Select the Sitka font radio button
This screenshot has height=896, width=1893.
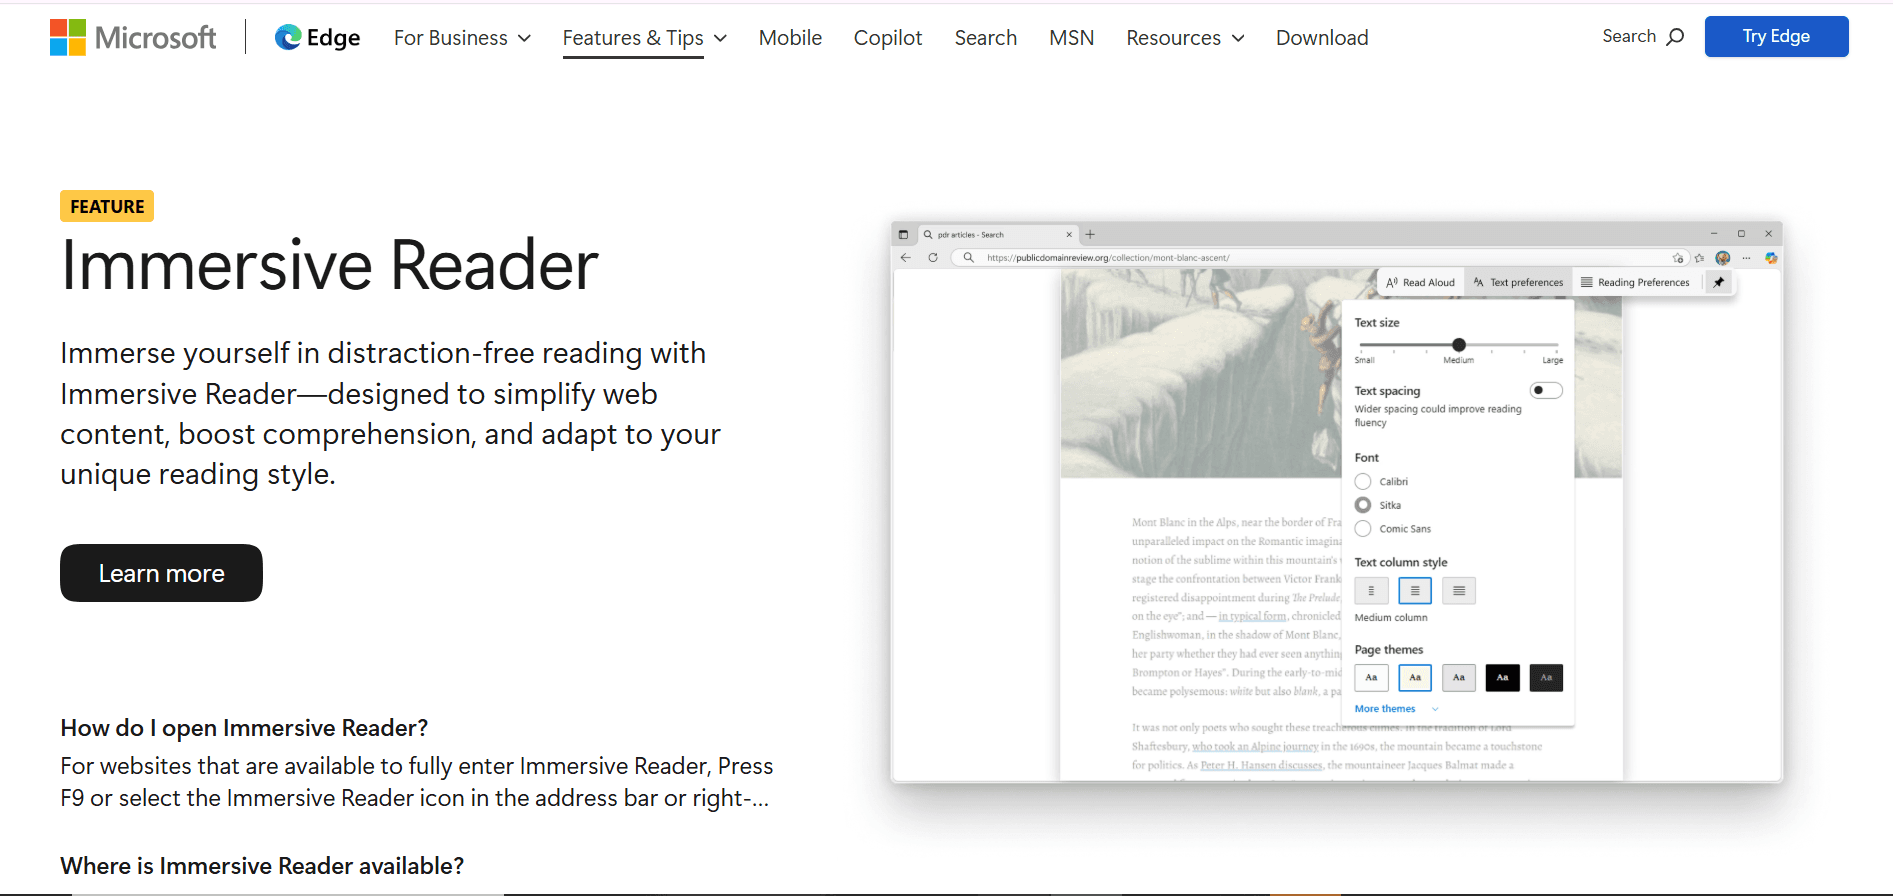(1363, 505)
